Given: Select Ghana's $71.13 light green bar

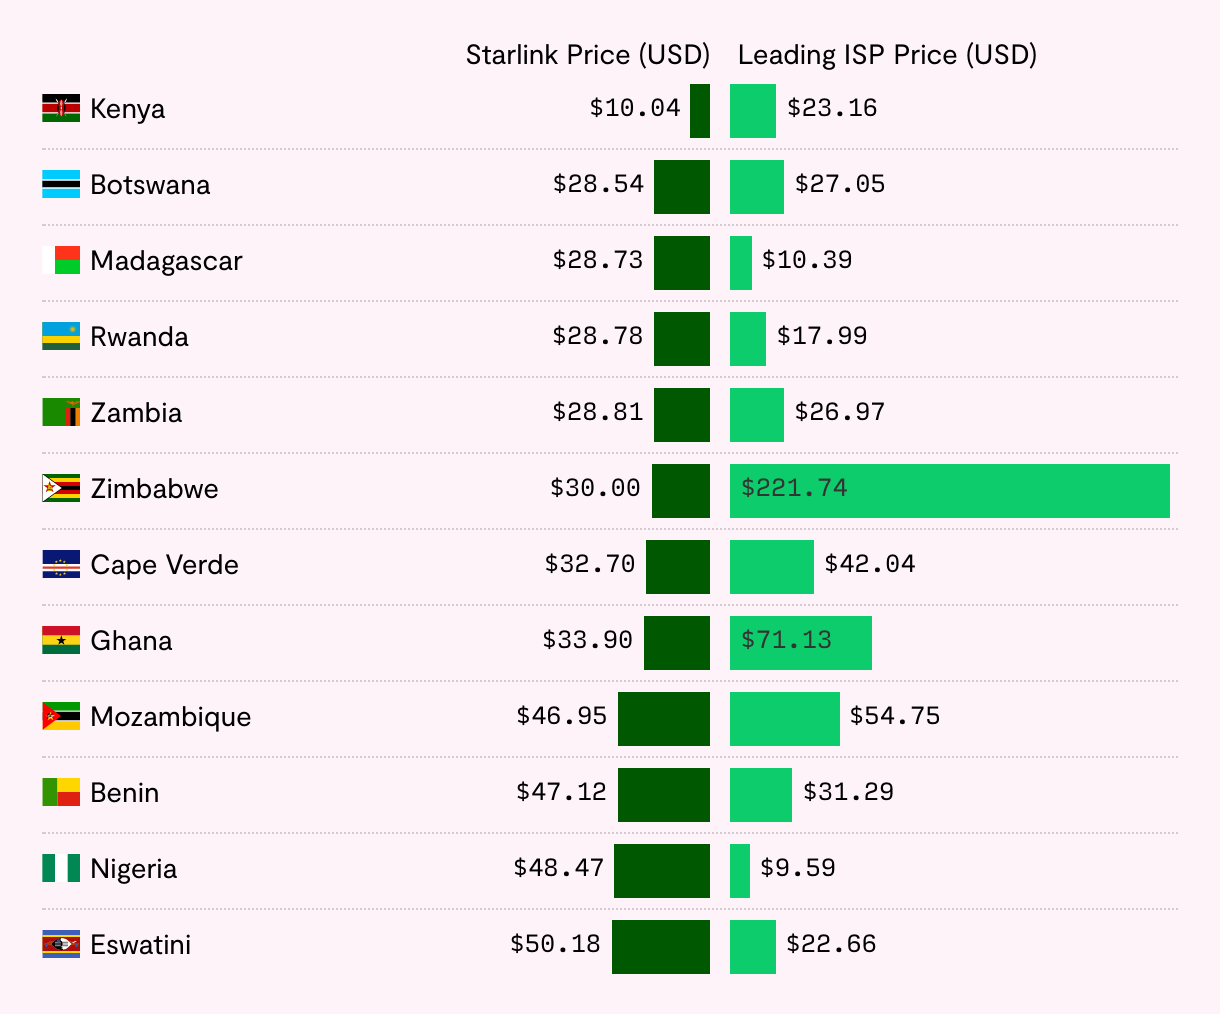Looking at the screenshot, I should click(800, 643).
